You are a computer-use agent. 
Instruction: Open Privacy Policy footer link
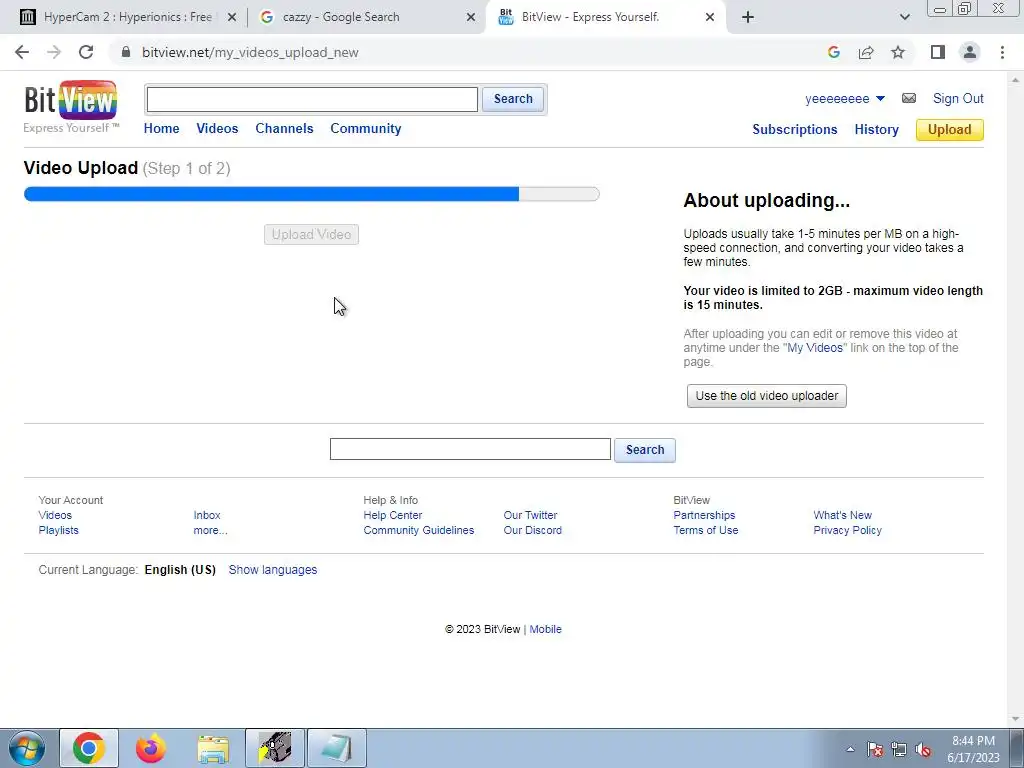click(x=847, y=530)
